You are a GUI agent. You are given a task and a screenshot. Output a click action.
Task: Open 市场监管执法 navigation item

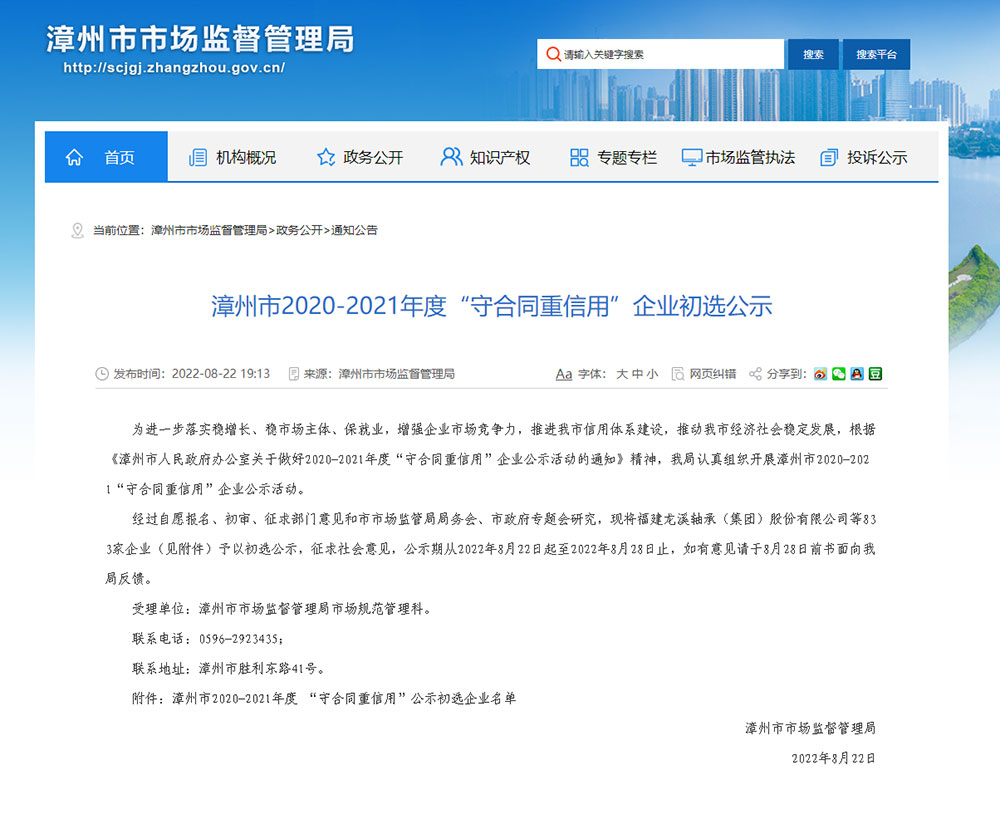pyautogui.click(x=738, y=157)
